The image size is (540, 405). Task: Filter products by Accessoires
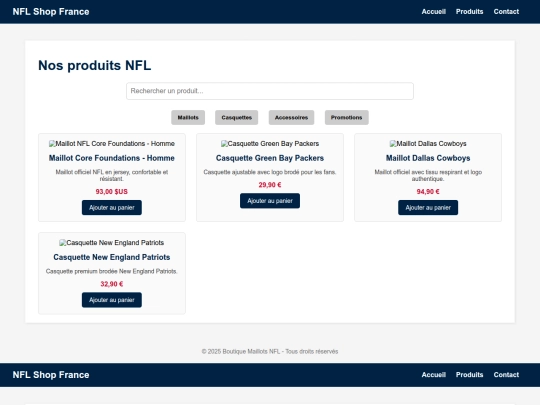[x=291, y=117]
